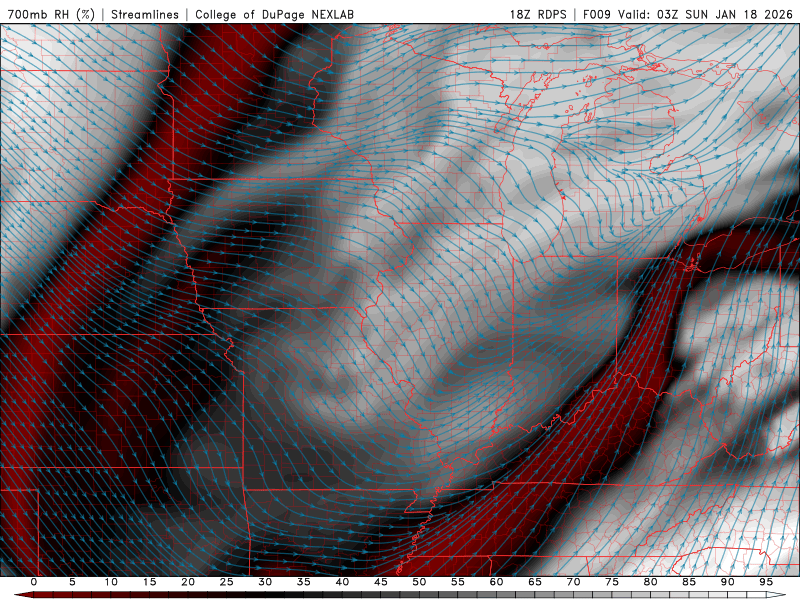Click the '5' colorbar label

point(72,582)
